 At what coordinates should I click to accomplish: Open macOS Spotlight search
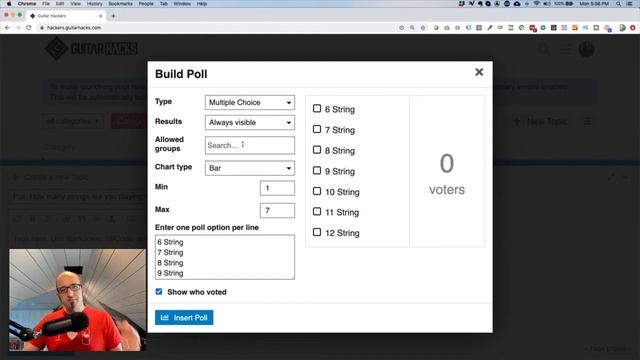pyautogui.click(x=619, y=4)
